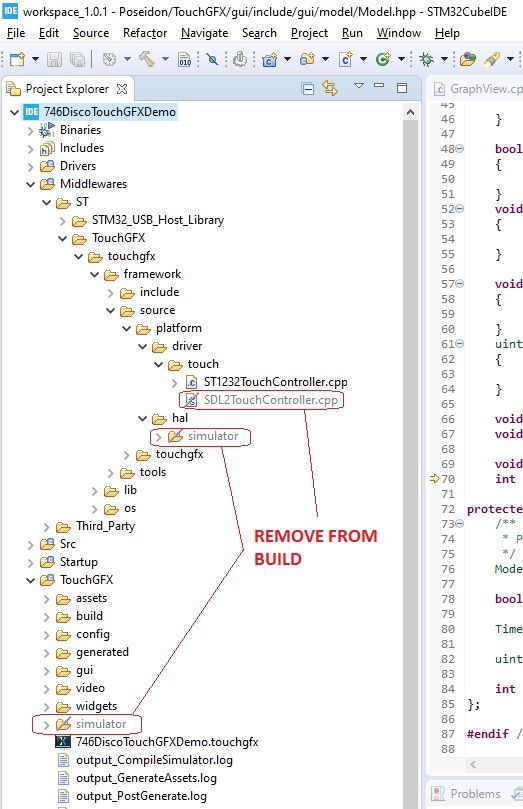The height and width of the screenshot is (809, 523).
Task: Select the widgets folder
Action: (x=96, y=706)
